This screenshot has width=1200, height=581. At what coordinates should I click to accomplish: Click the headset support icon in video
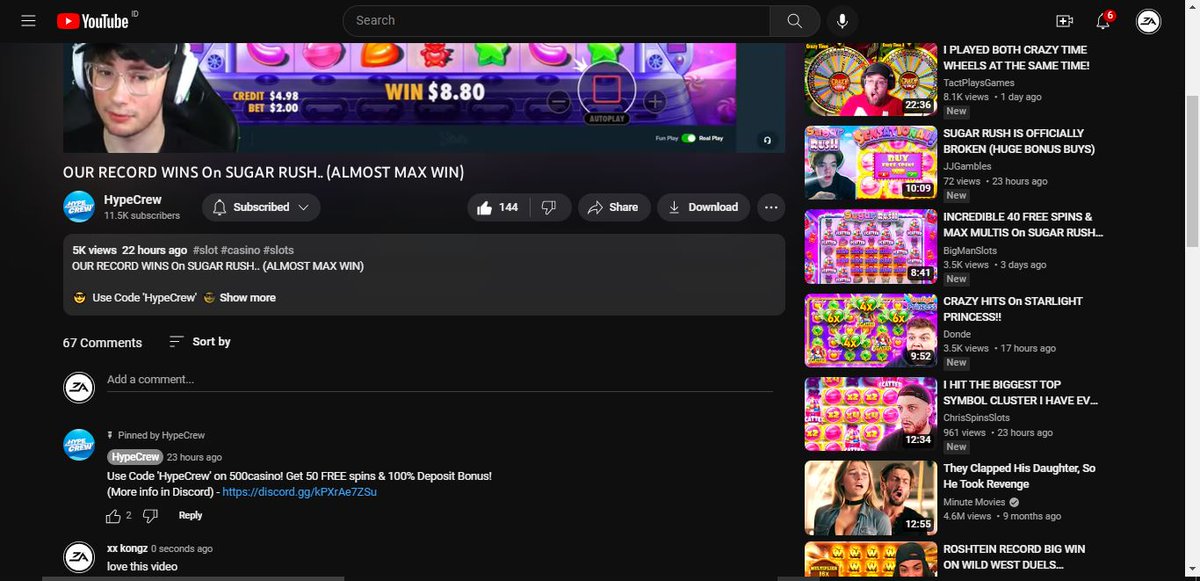point(767,140)
